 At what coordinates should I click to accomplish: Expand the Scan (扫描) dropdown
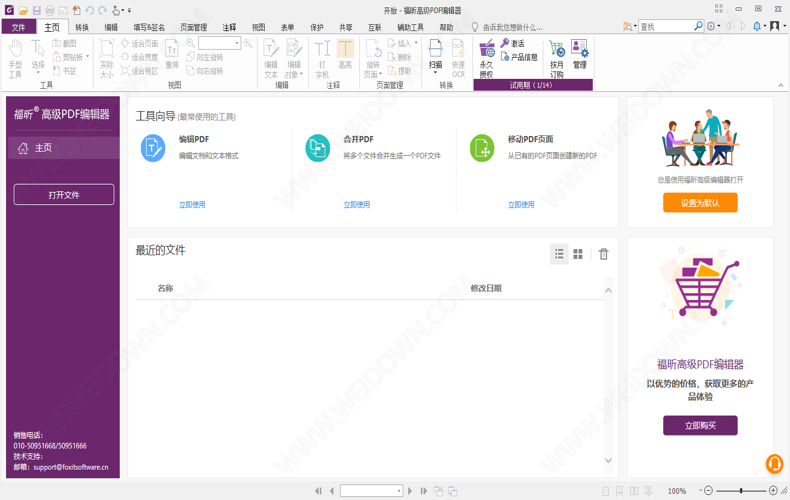pos(436,73)
